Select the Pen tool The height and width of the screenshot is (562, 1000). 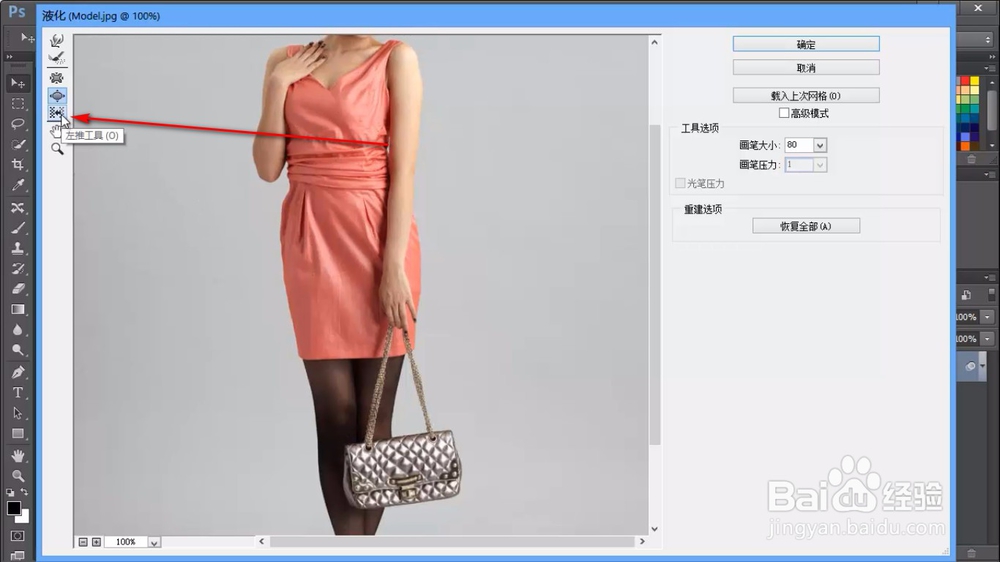(x=18, y=372)
